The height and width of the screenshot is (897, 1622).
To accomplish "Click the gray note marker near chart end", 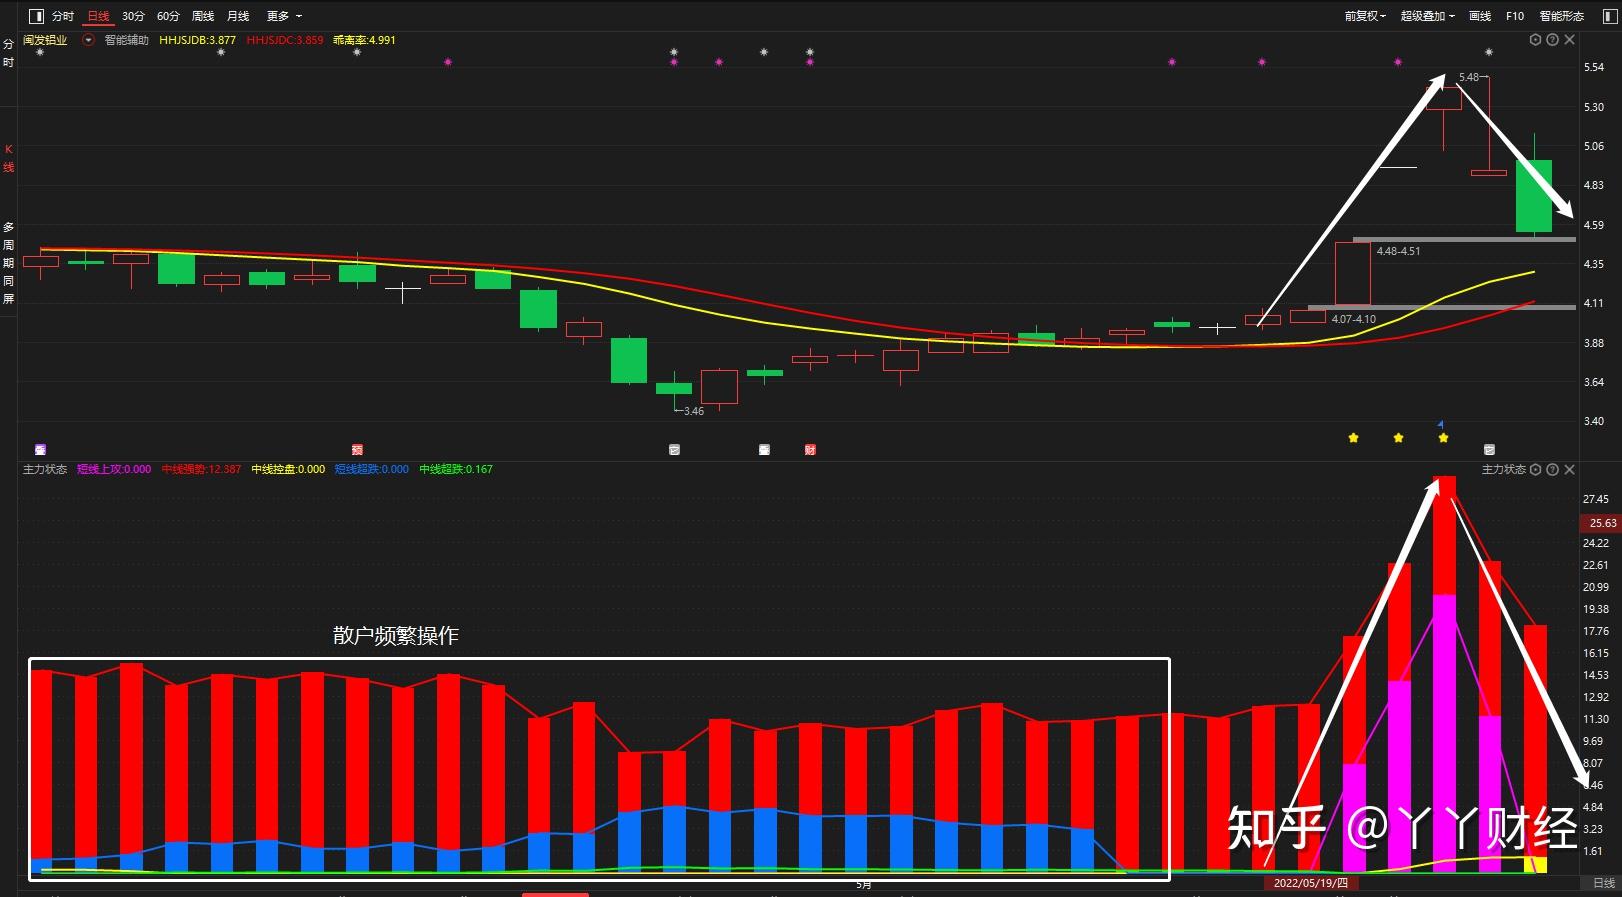I will coord(1489,450).
